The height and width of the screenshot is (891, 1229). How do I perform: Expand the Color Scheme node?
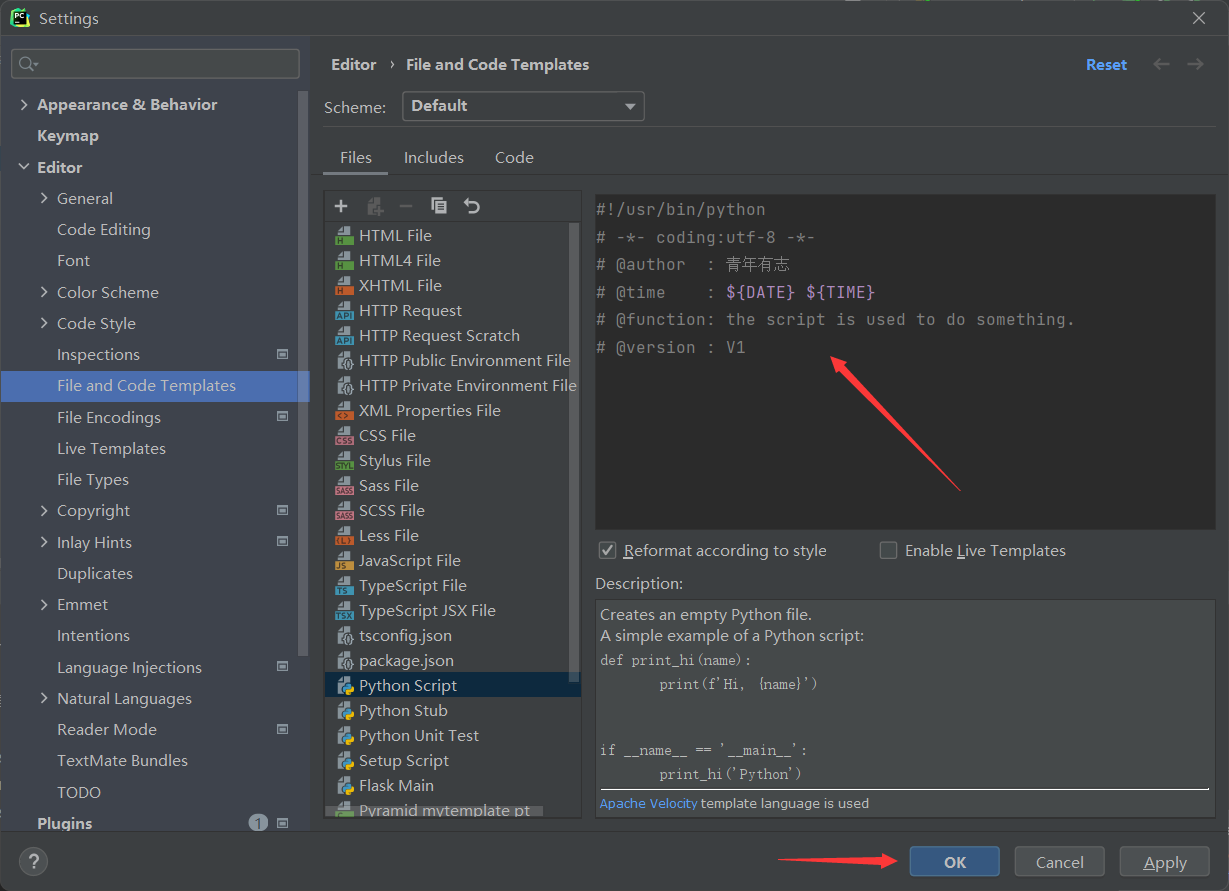coord(44,292)
